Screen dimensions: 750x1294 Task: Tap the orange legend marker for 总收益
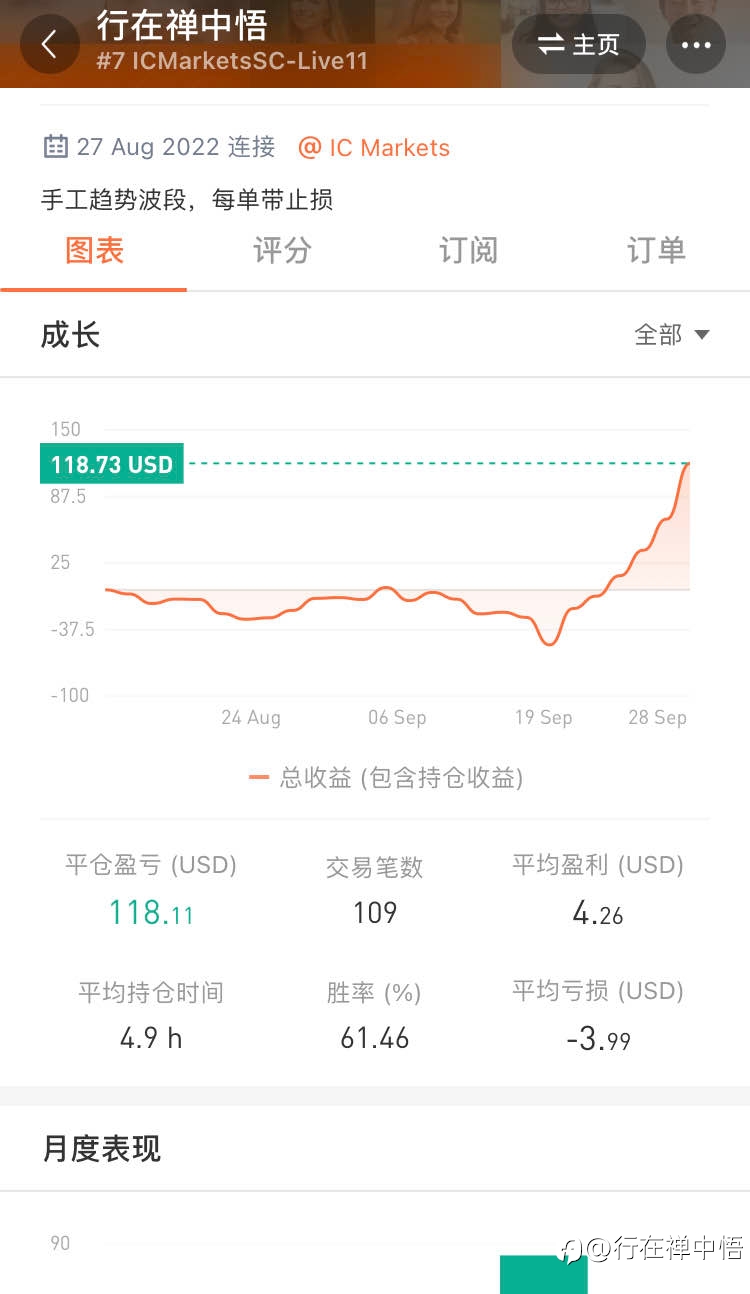(259, 778)
